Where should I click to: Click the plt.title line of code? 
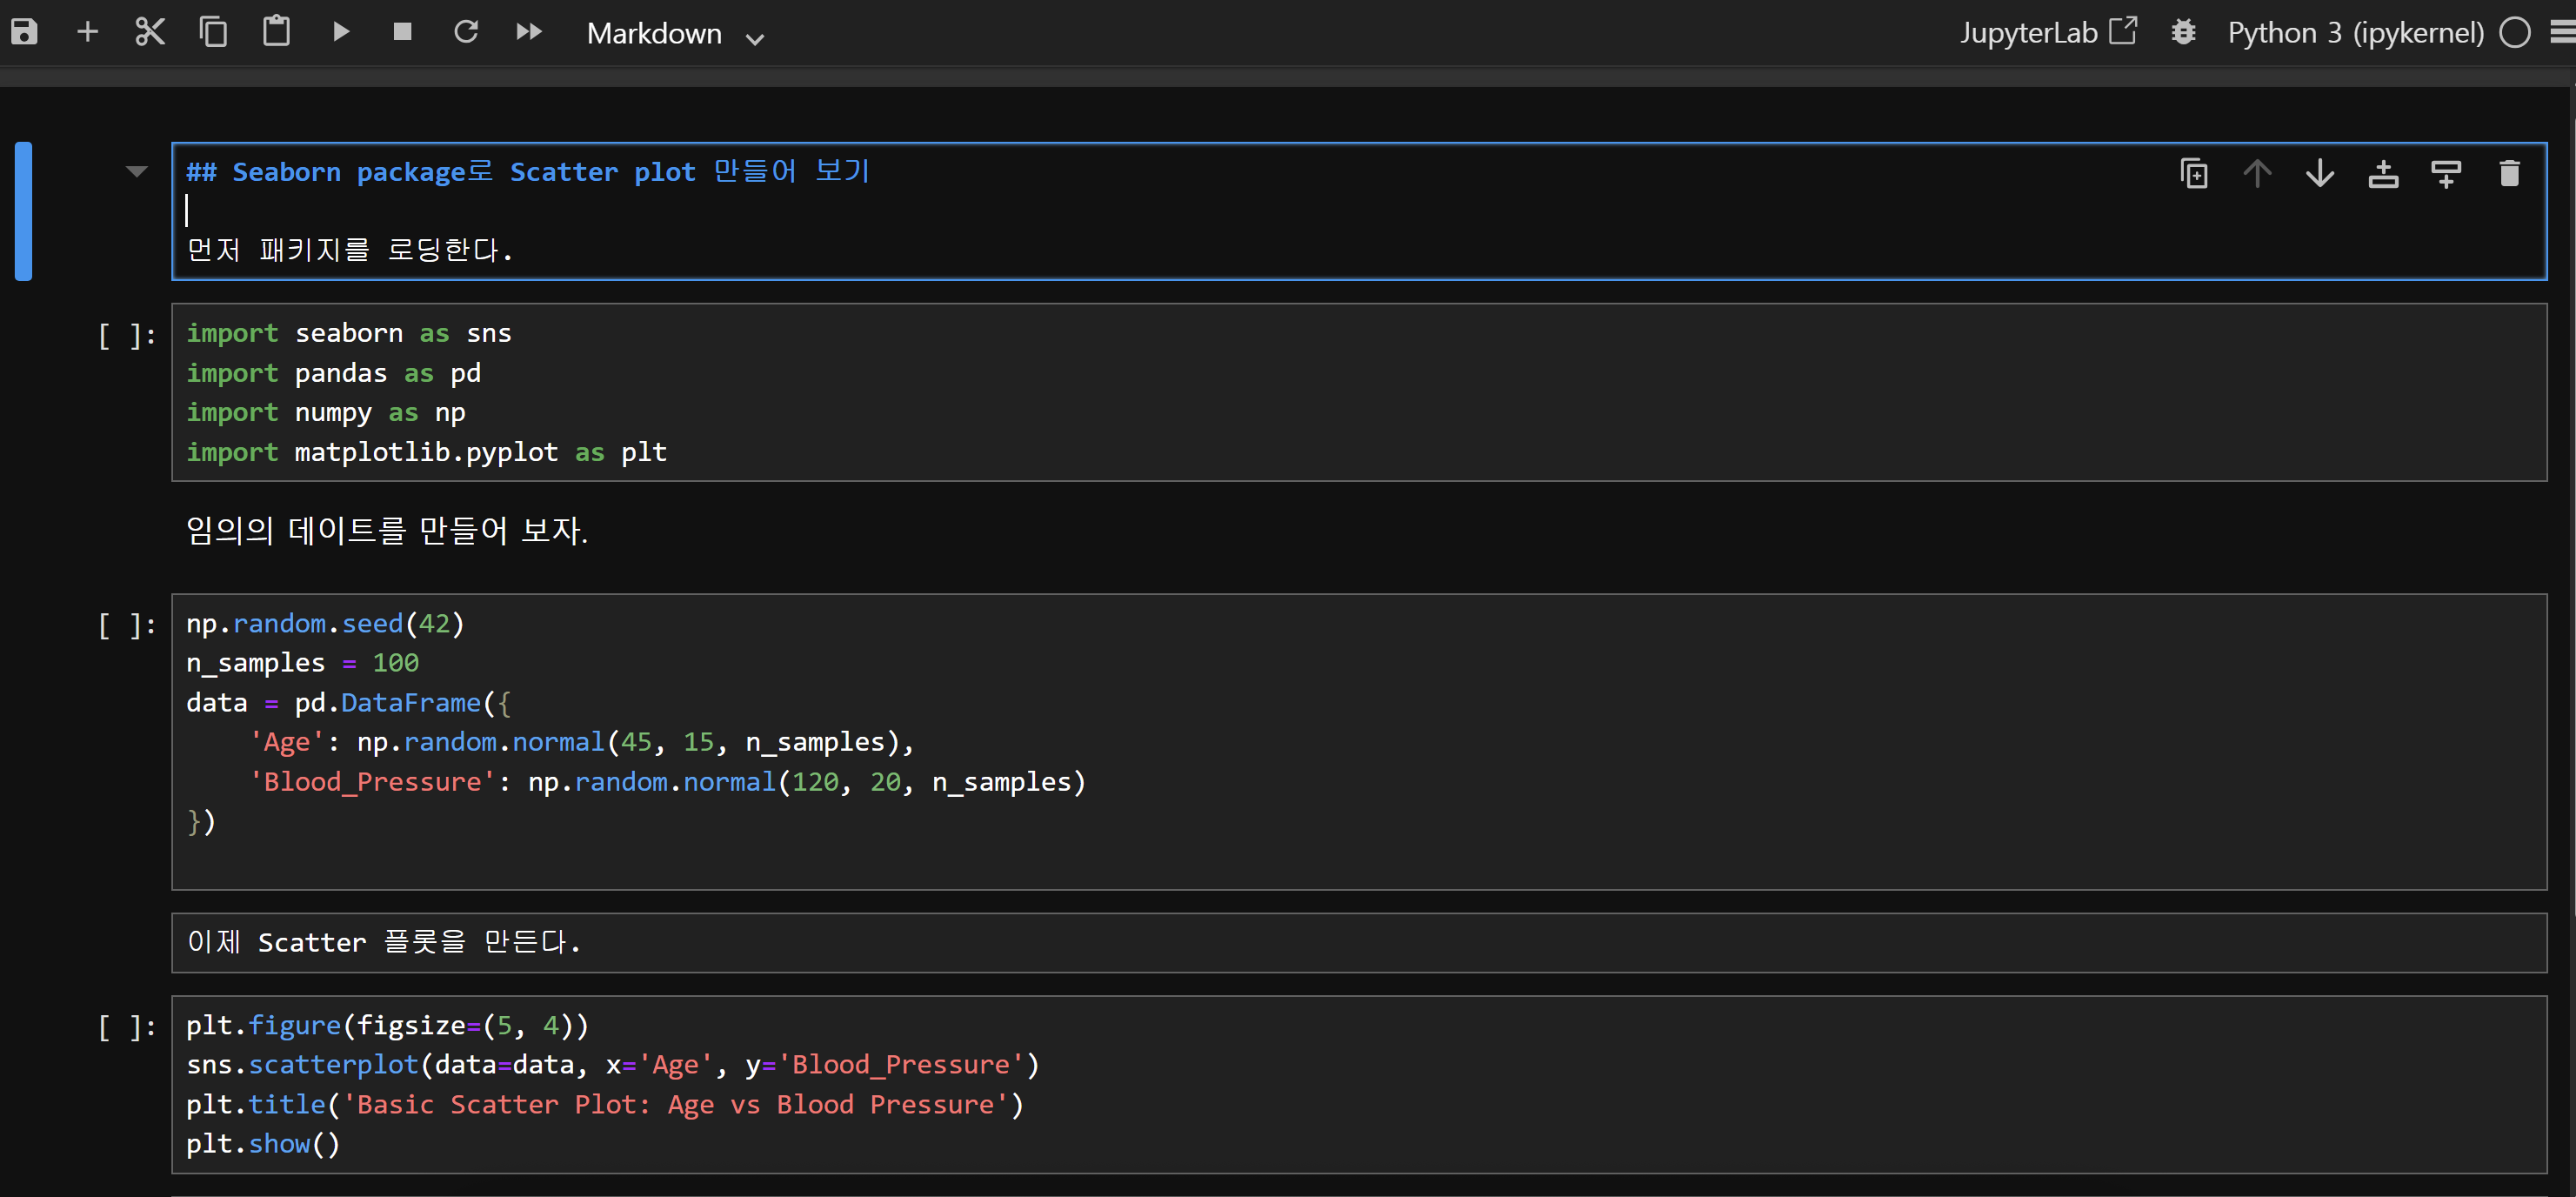pos(605,1104)
